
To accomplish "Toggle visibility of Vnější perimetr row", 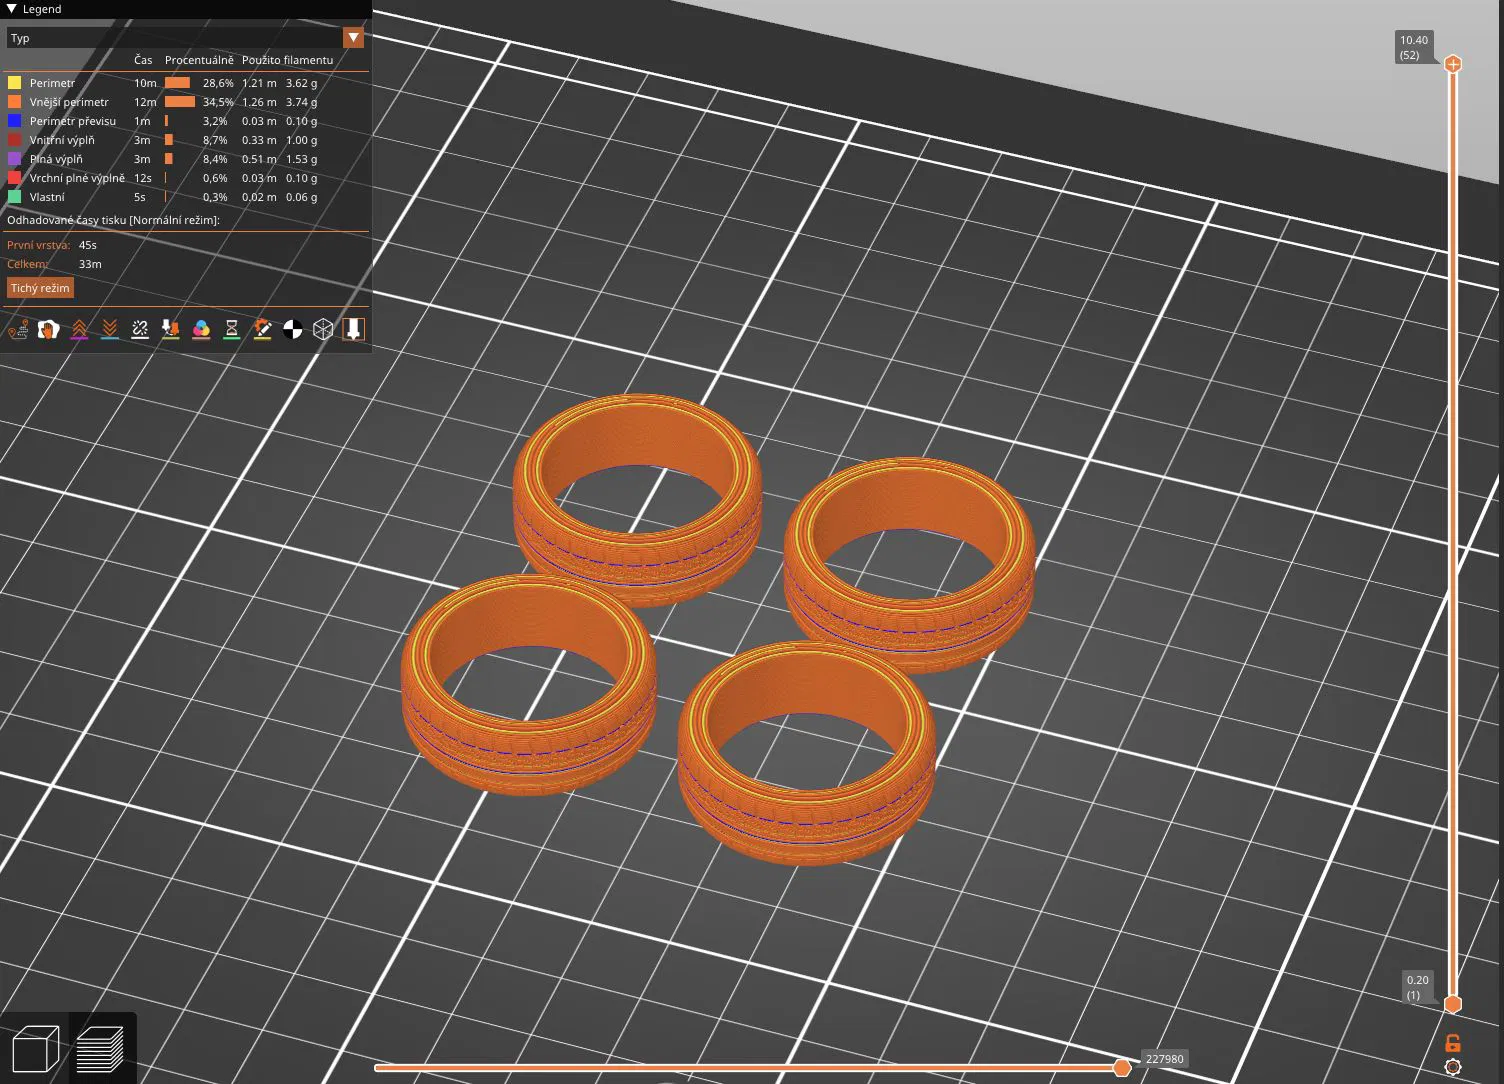I will click(x=186, y=102).
